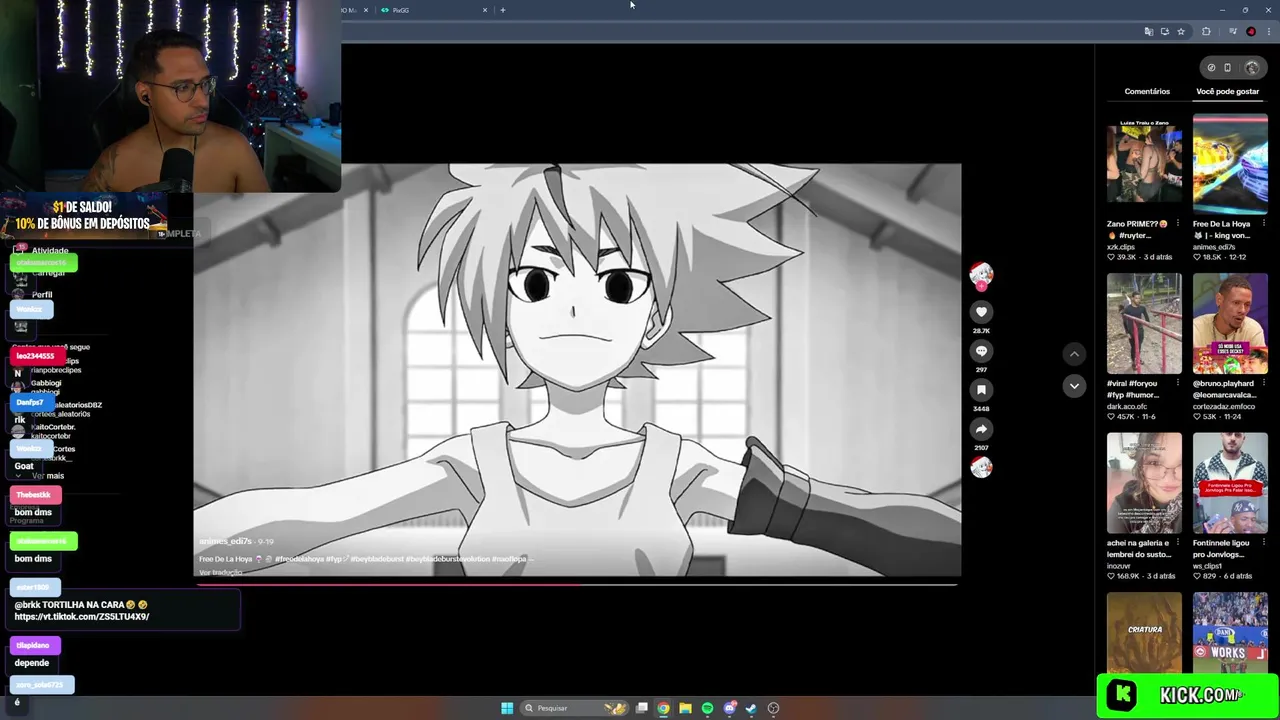
Task: Open the #viral #foryou video thumbnail
Action: [1144, 323]
